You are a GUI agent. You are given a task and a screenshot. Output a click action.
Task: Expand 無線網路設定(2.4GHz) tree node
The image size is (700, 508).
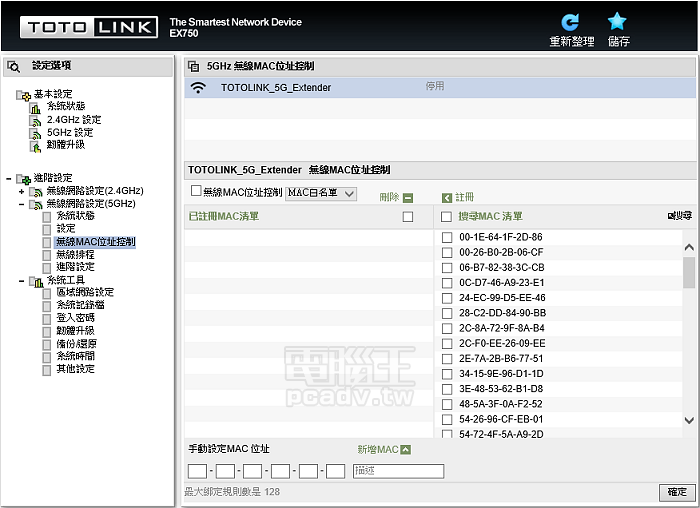point(21,191)
